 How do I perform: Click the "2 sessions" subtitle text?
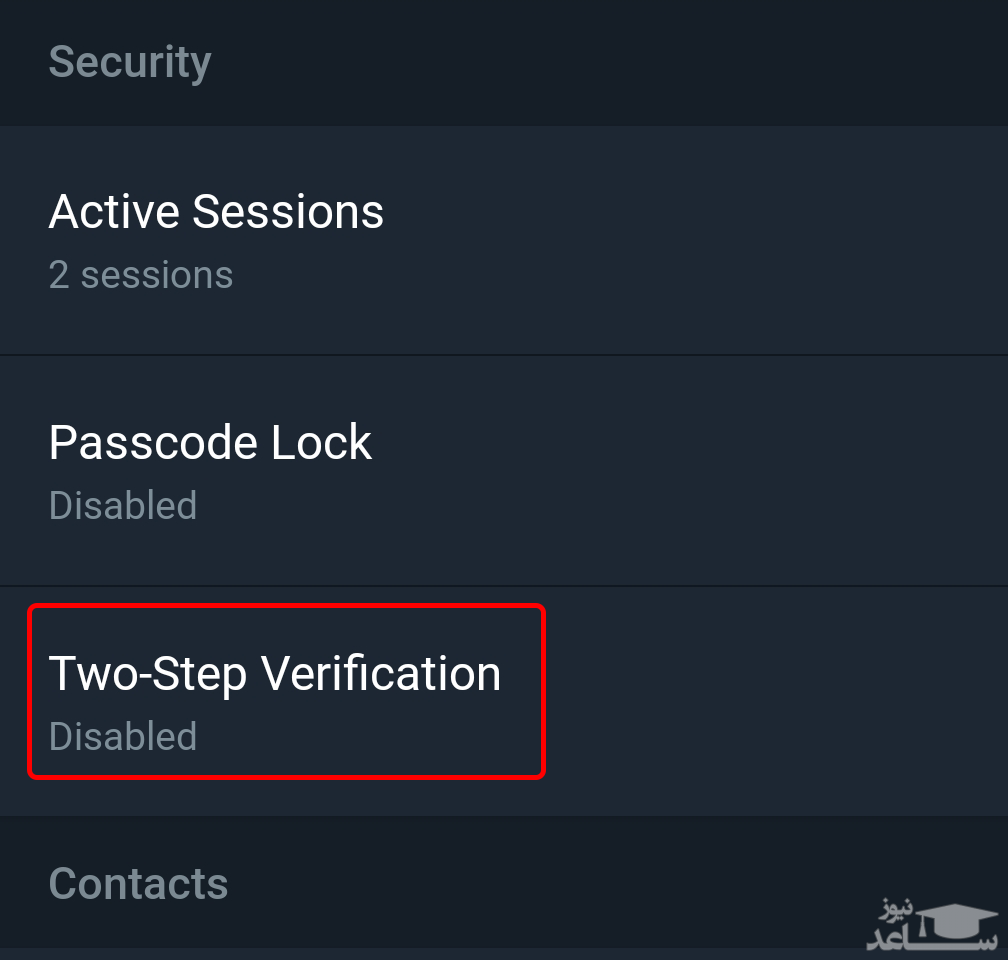pyautogui.click(x=141, y=275)
